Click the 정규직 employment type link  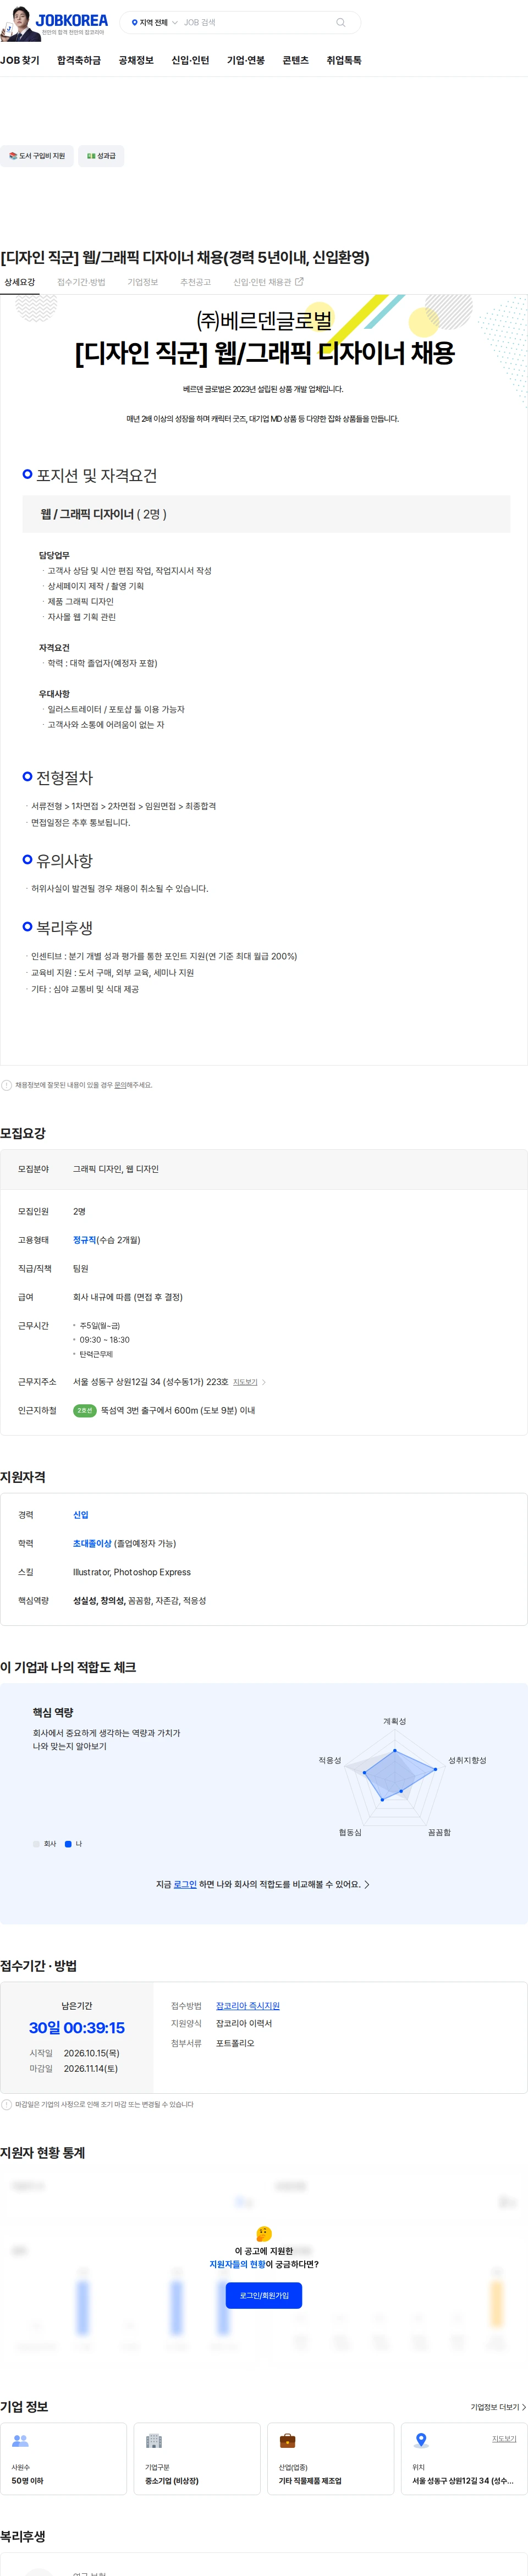point(85,1240)
